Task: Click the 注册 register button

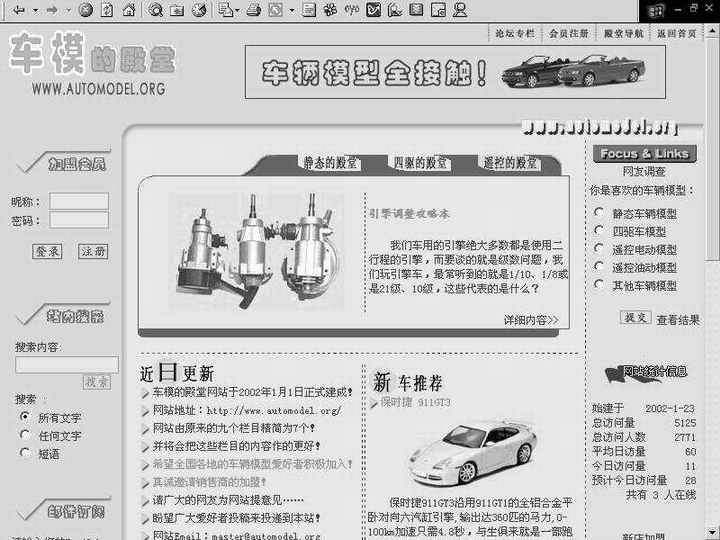Action: [93, 251]
